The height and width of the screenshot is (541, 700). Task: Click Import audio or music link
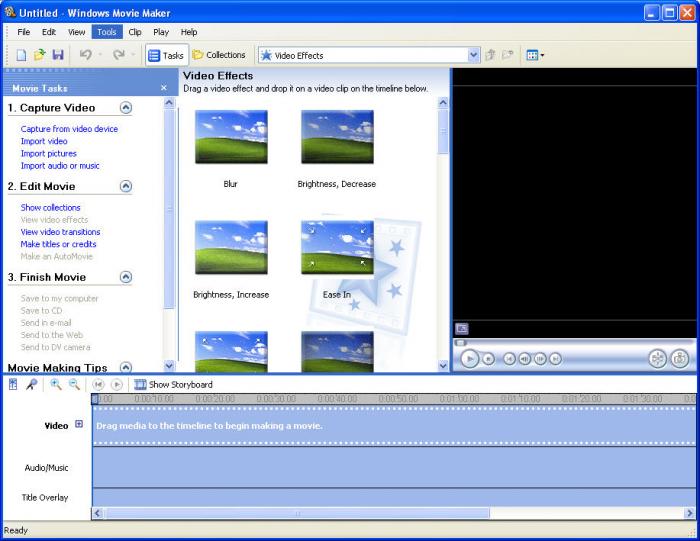pos(60,166)
